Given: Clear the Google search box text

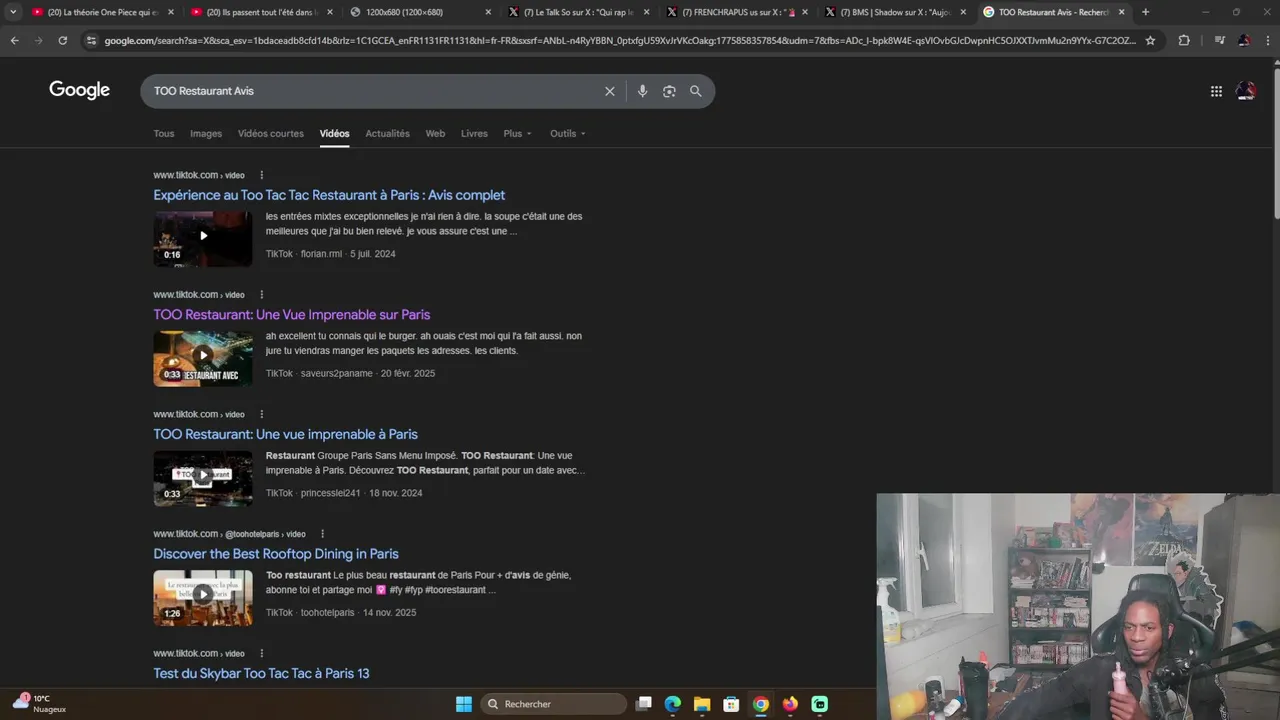Looking at the screenshot, I should [610, 91].
